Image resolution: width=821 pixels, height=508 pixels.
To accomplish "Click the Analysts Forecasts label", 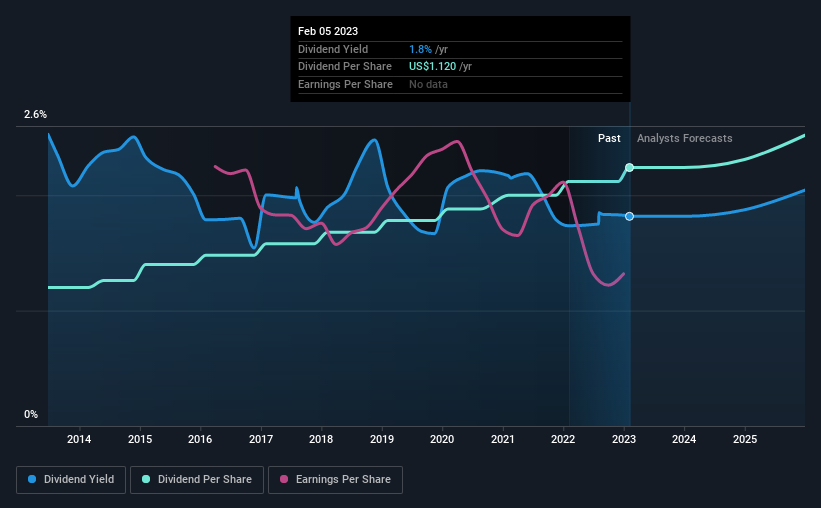I will point(684,138).
